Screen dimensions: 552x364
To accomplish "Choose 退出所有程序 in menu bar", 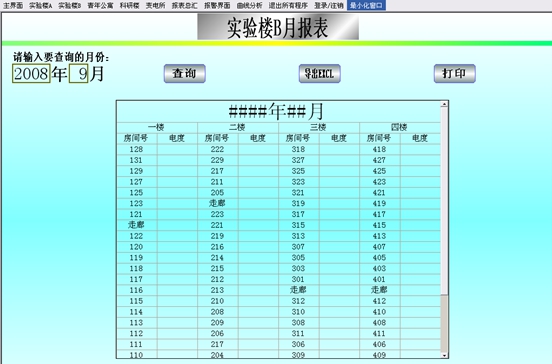I will [x=288, y=5].
